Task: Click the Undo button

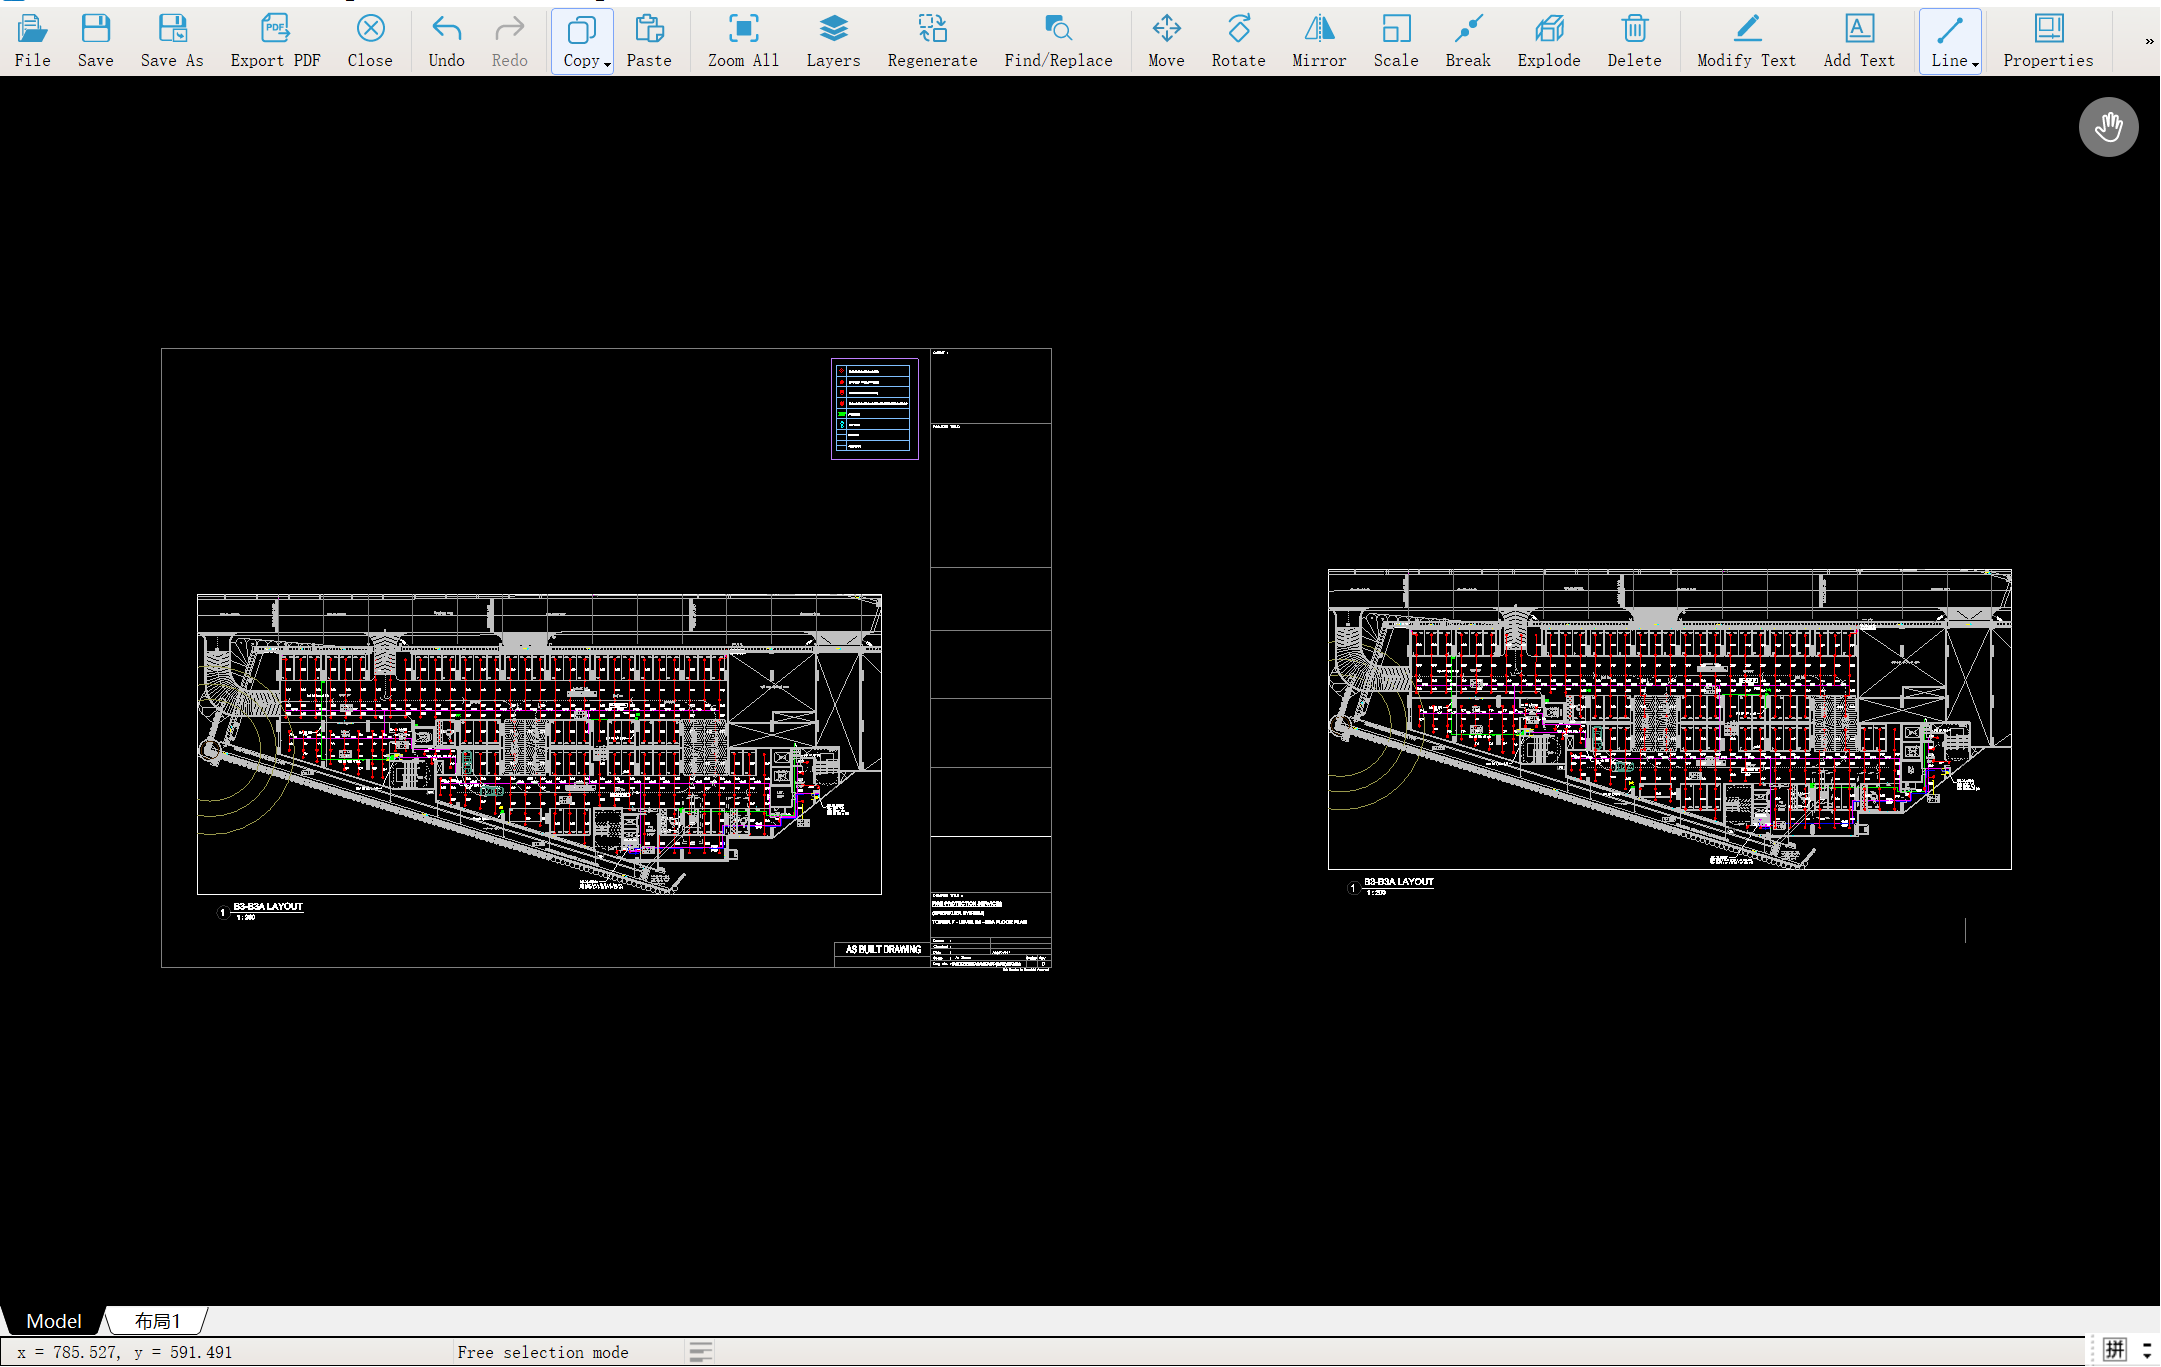Action: (446, 40)
